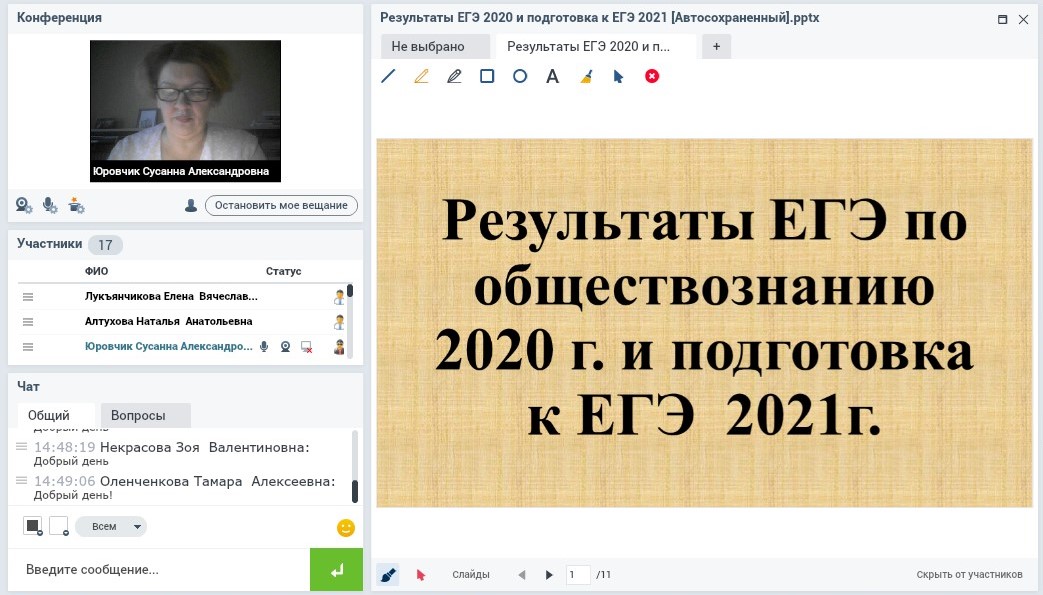Screen dimensions: 1043x595
Task: Switch to the Не выбрано tab
Action: 435,47
